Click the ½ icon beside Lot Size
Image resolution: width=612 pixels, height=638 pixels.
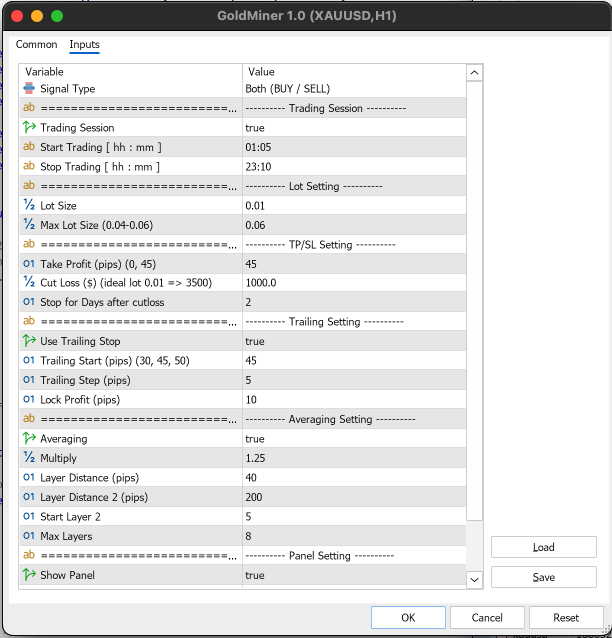[x=29, y=205]
